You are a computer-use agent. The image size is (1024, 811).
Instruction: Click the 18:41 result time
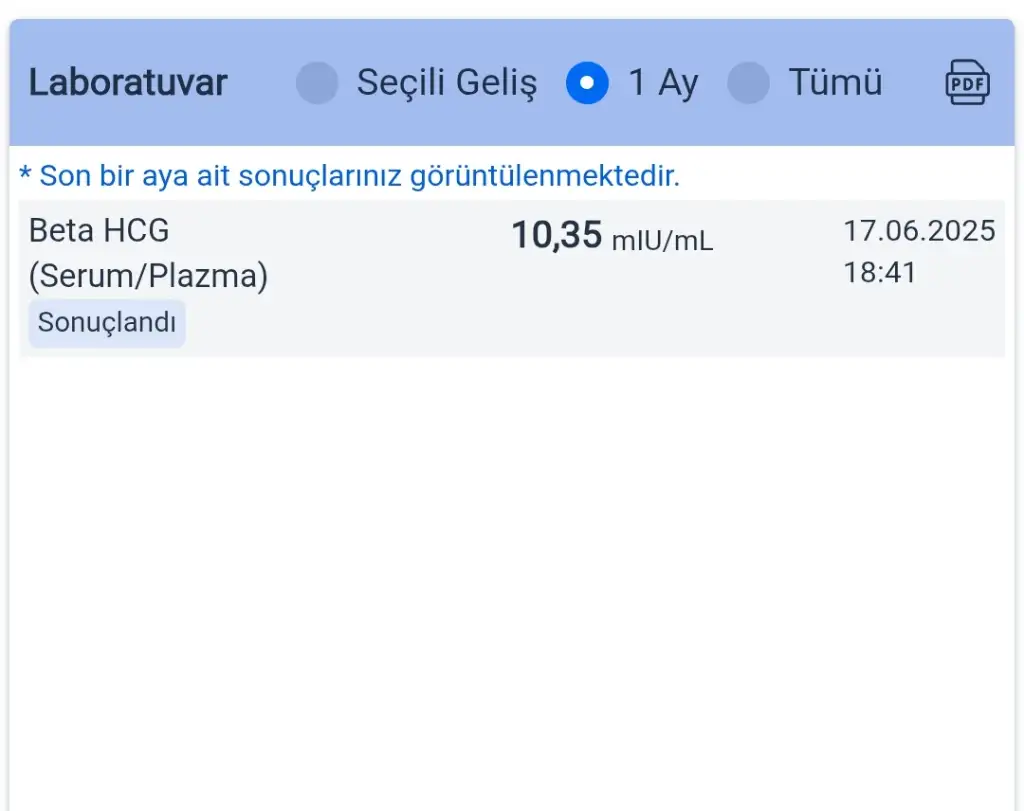tap(880, 272)
